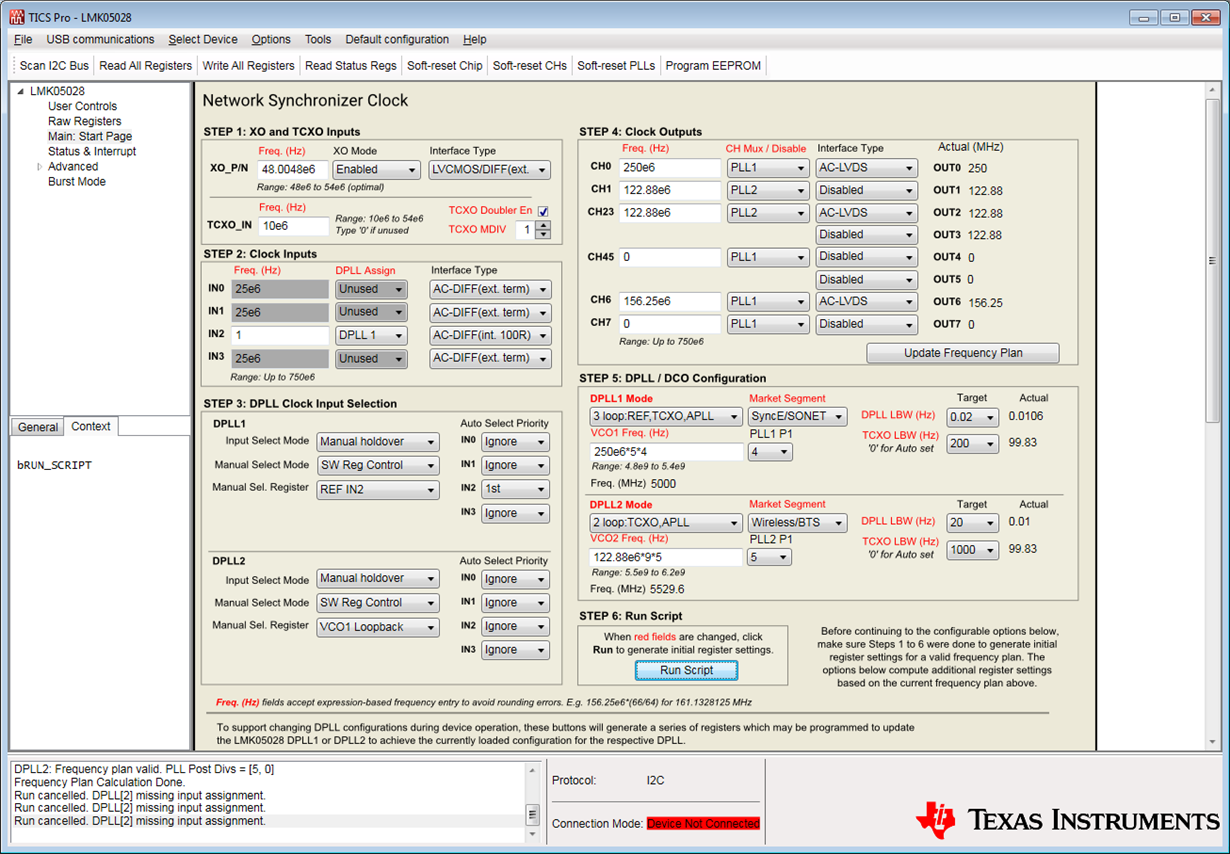
Task: Open the Select Device menu
Action: [203, 39]
